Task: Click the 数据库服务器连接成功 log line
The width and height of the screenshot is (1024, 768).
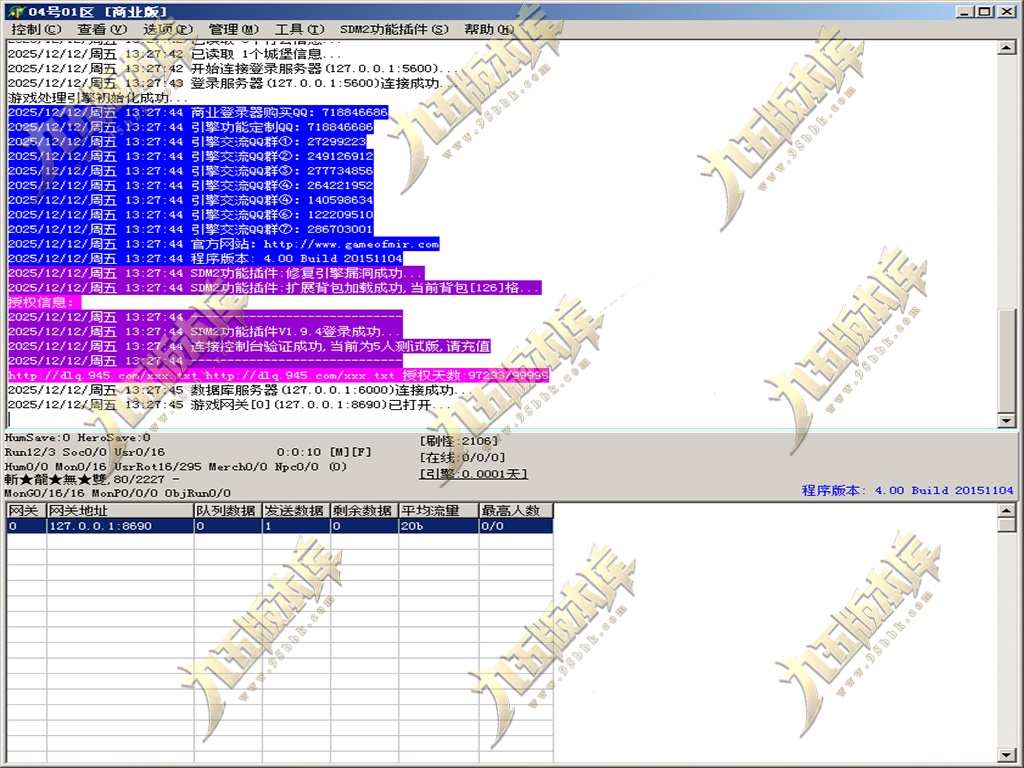Action: click(x=240, y=390)
